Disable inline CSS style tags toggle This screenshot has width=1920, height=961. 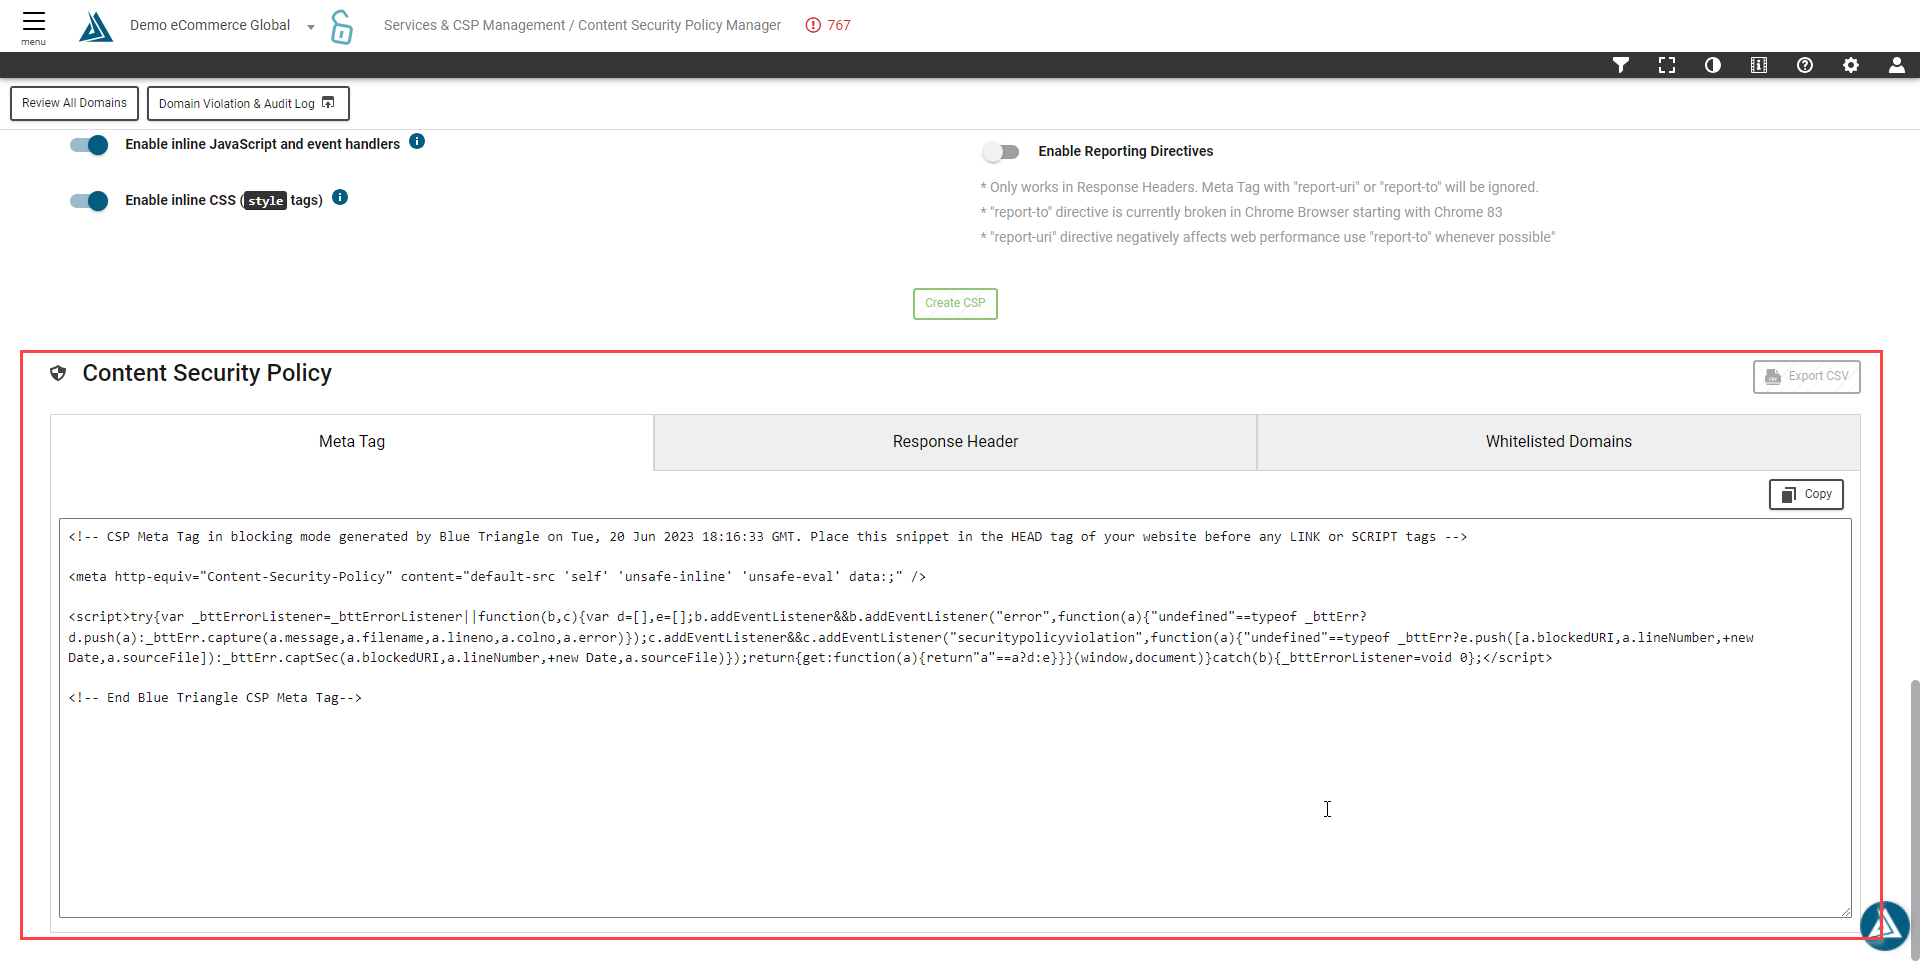89,201
